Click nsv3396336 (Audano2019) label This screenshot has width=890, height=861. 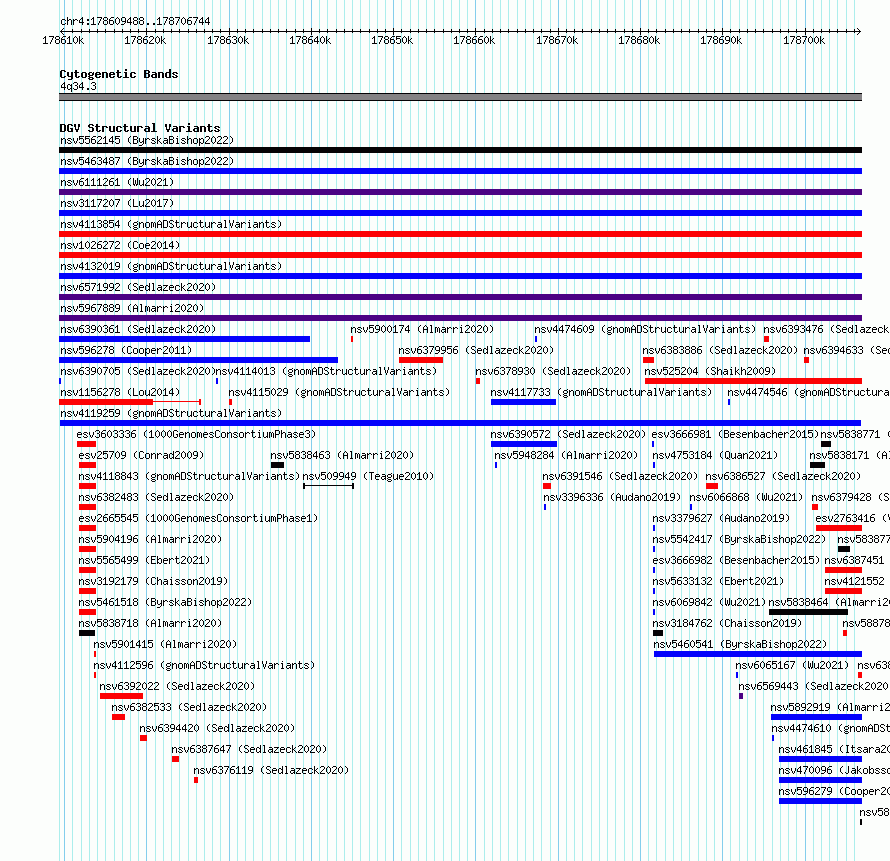(x=612, y=497)
